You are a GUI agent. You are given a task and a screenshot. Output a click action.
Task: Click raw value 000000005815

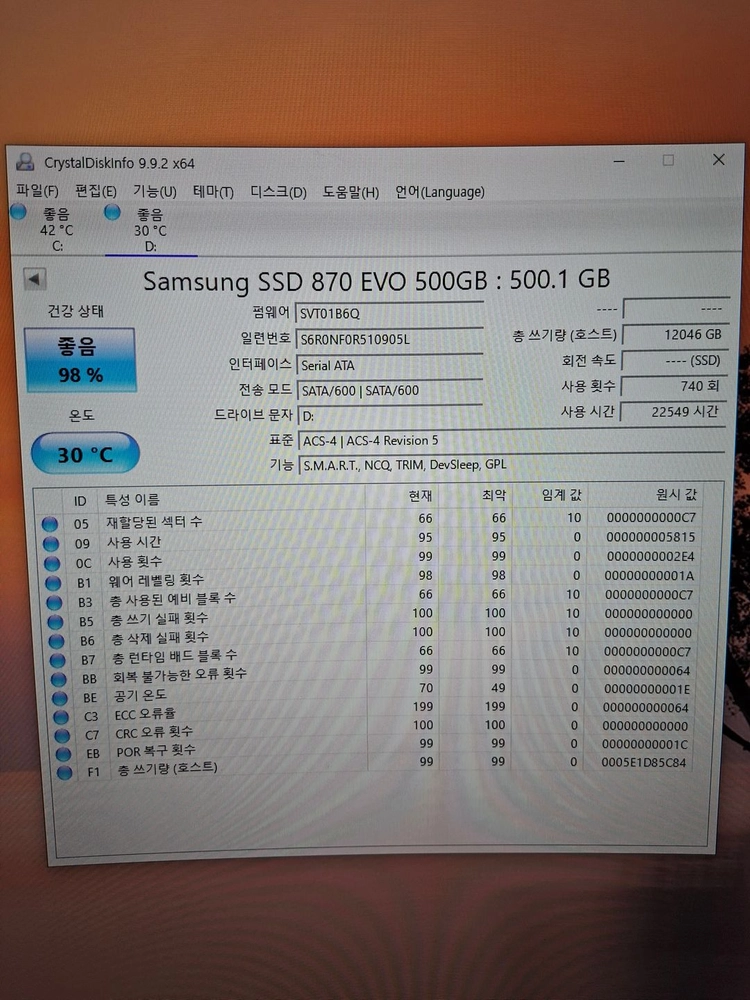click(x=650, y=537)
